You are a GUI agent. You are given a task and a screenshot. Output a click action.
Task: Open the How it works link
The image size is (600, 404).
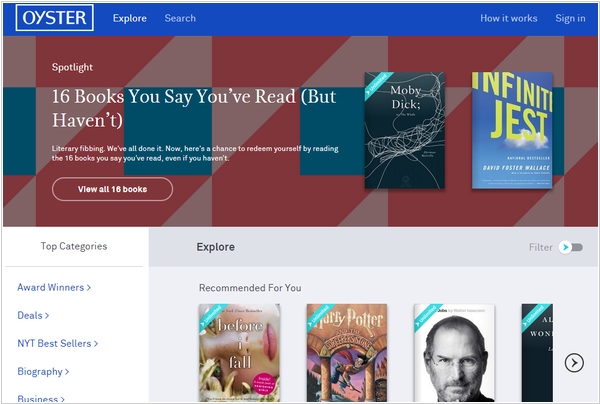tap(508, 18)
